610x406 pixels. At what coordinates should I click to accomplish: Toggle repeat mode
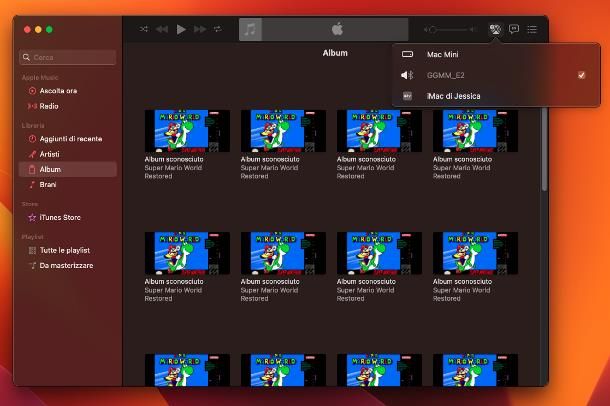pos(218,29)
